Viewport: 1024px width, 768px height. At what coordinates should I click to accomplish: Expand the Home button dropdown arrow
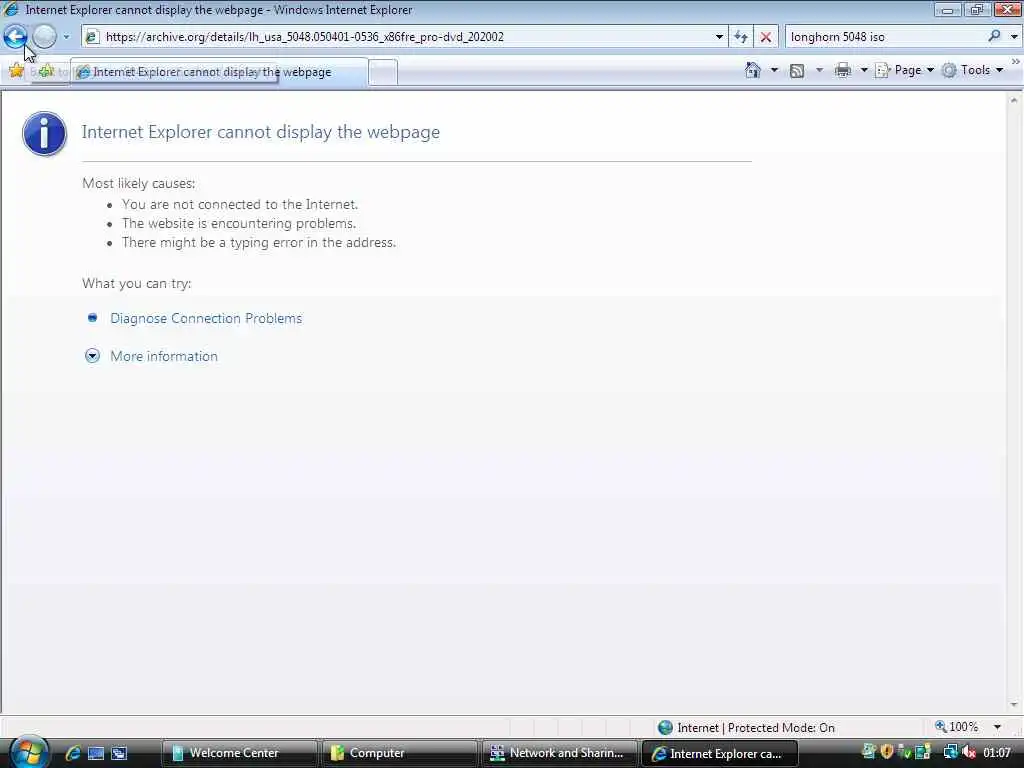[774, 70]
